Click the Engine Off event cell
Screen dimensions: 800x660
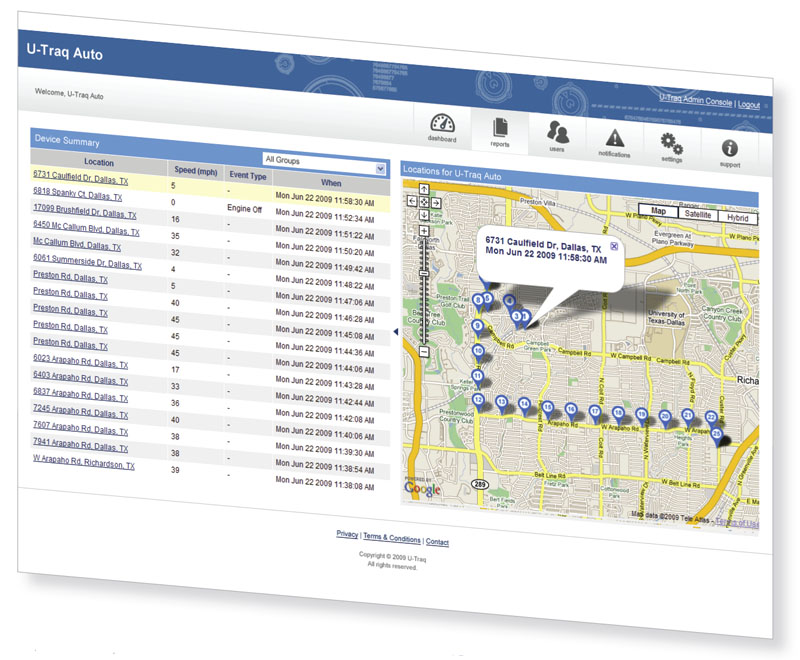click(x=244, y=209)
